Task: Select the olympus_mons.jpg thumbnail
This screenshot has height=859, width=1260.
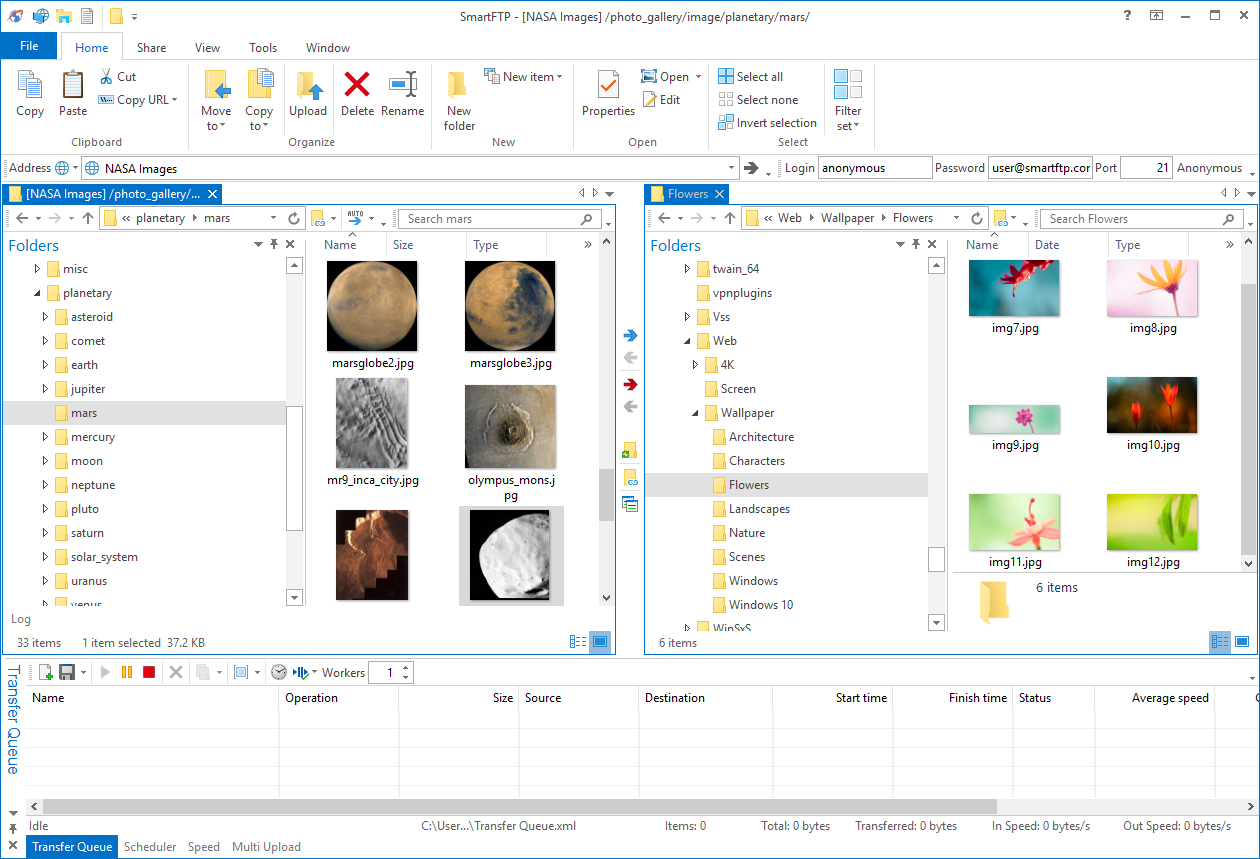Action: pyautogui.click(x=510, y=426)
